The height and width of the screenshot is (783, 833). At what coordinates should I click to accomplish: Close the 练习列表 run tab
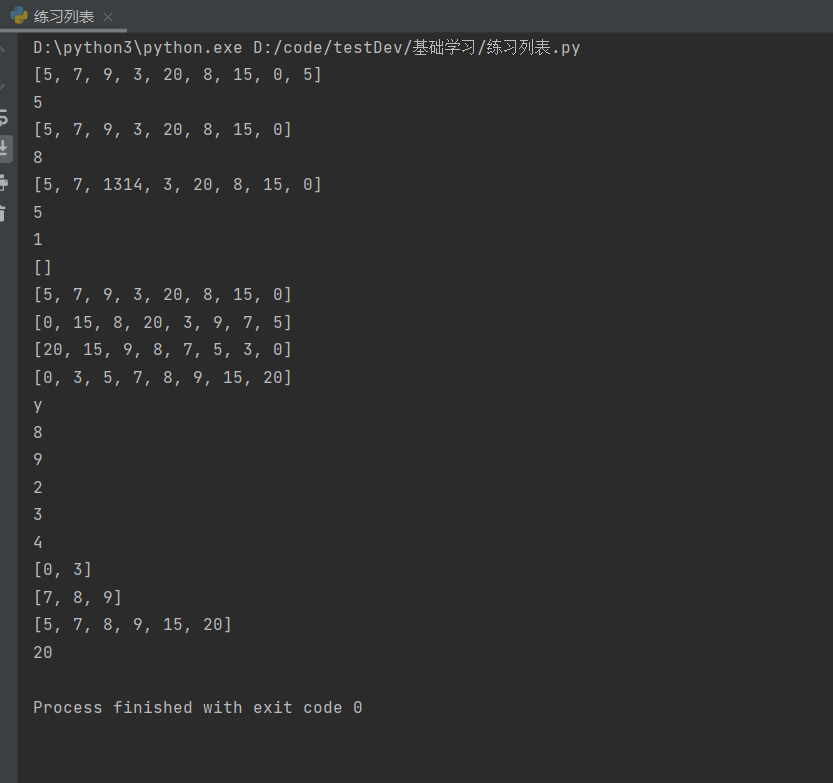108,17
